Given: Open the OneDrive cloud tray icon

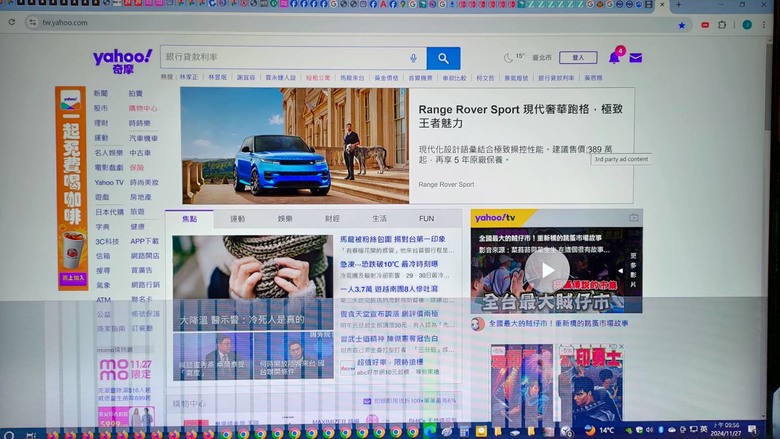Looking at the screenshot, I should pos(671,430).
